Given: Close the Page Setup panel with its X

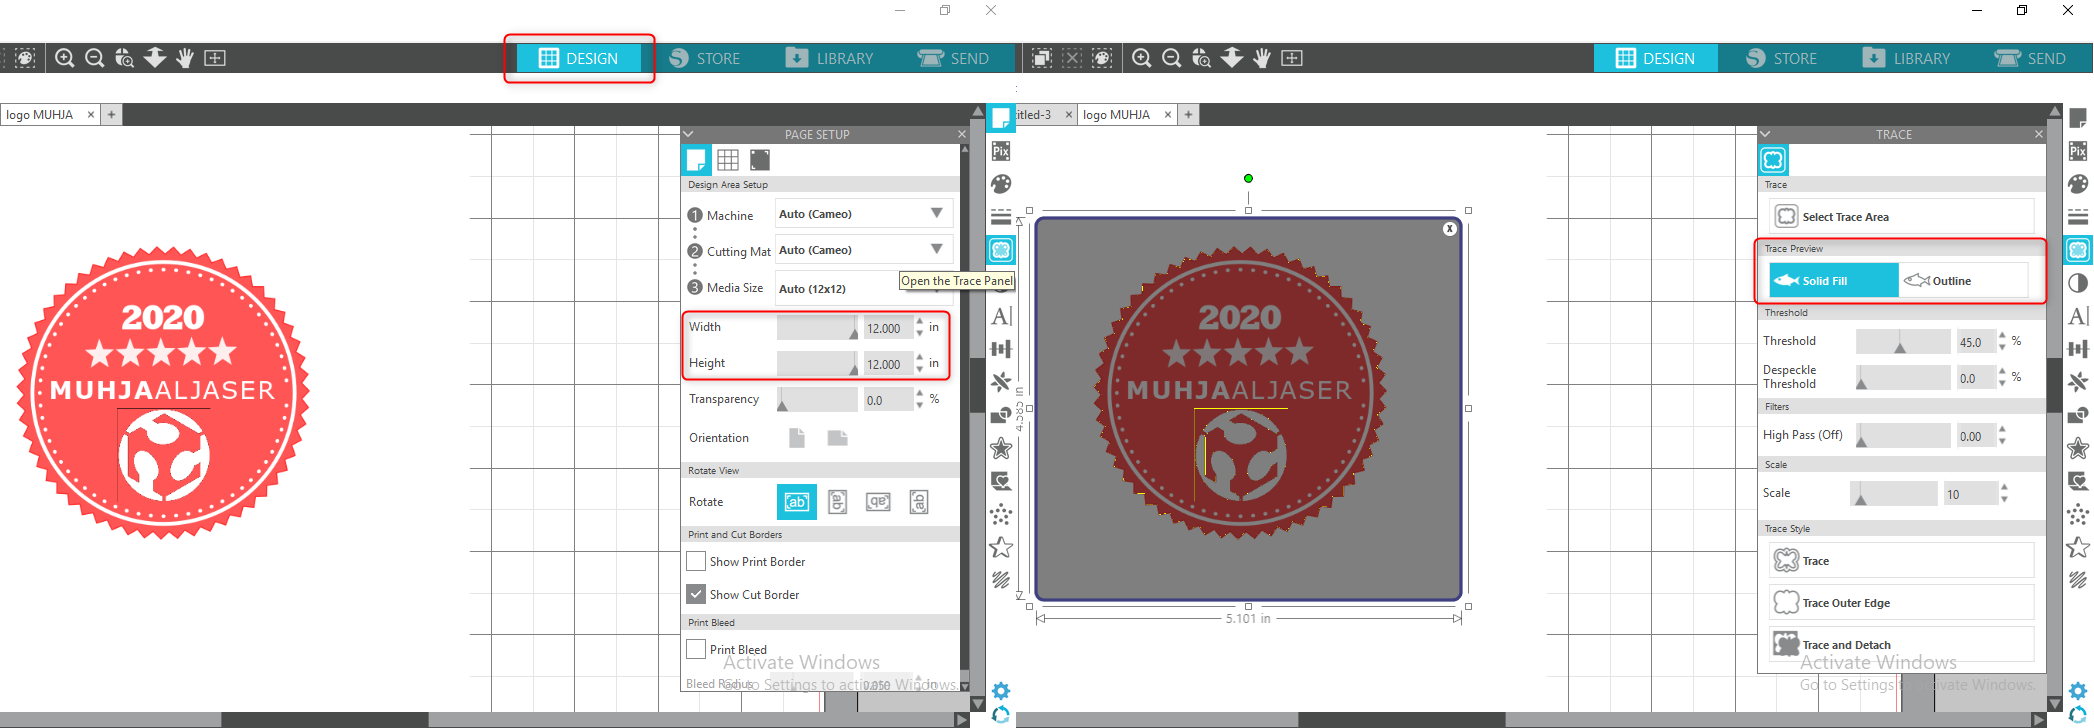Looking at the screenshot, I should pos(962,134).
